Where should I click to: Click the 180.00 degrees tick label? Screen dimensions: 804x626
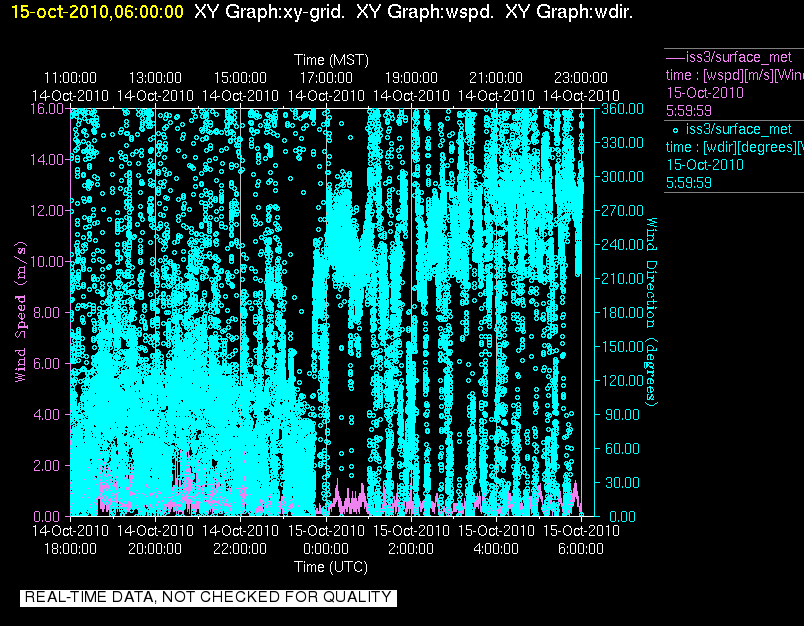622,313
